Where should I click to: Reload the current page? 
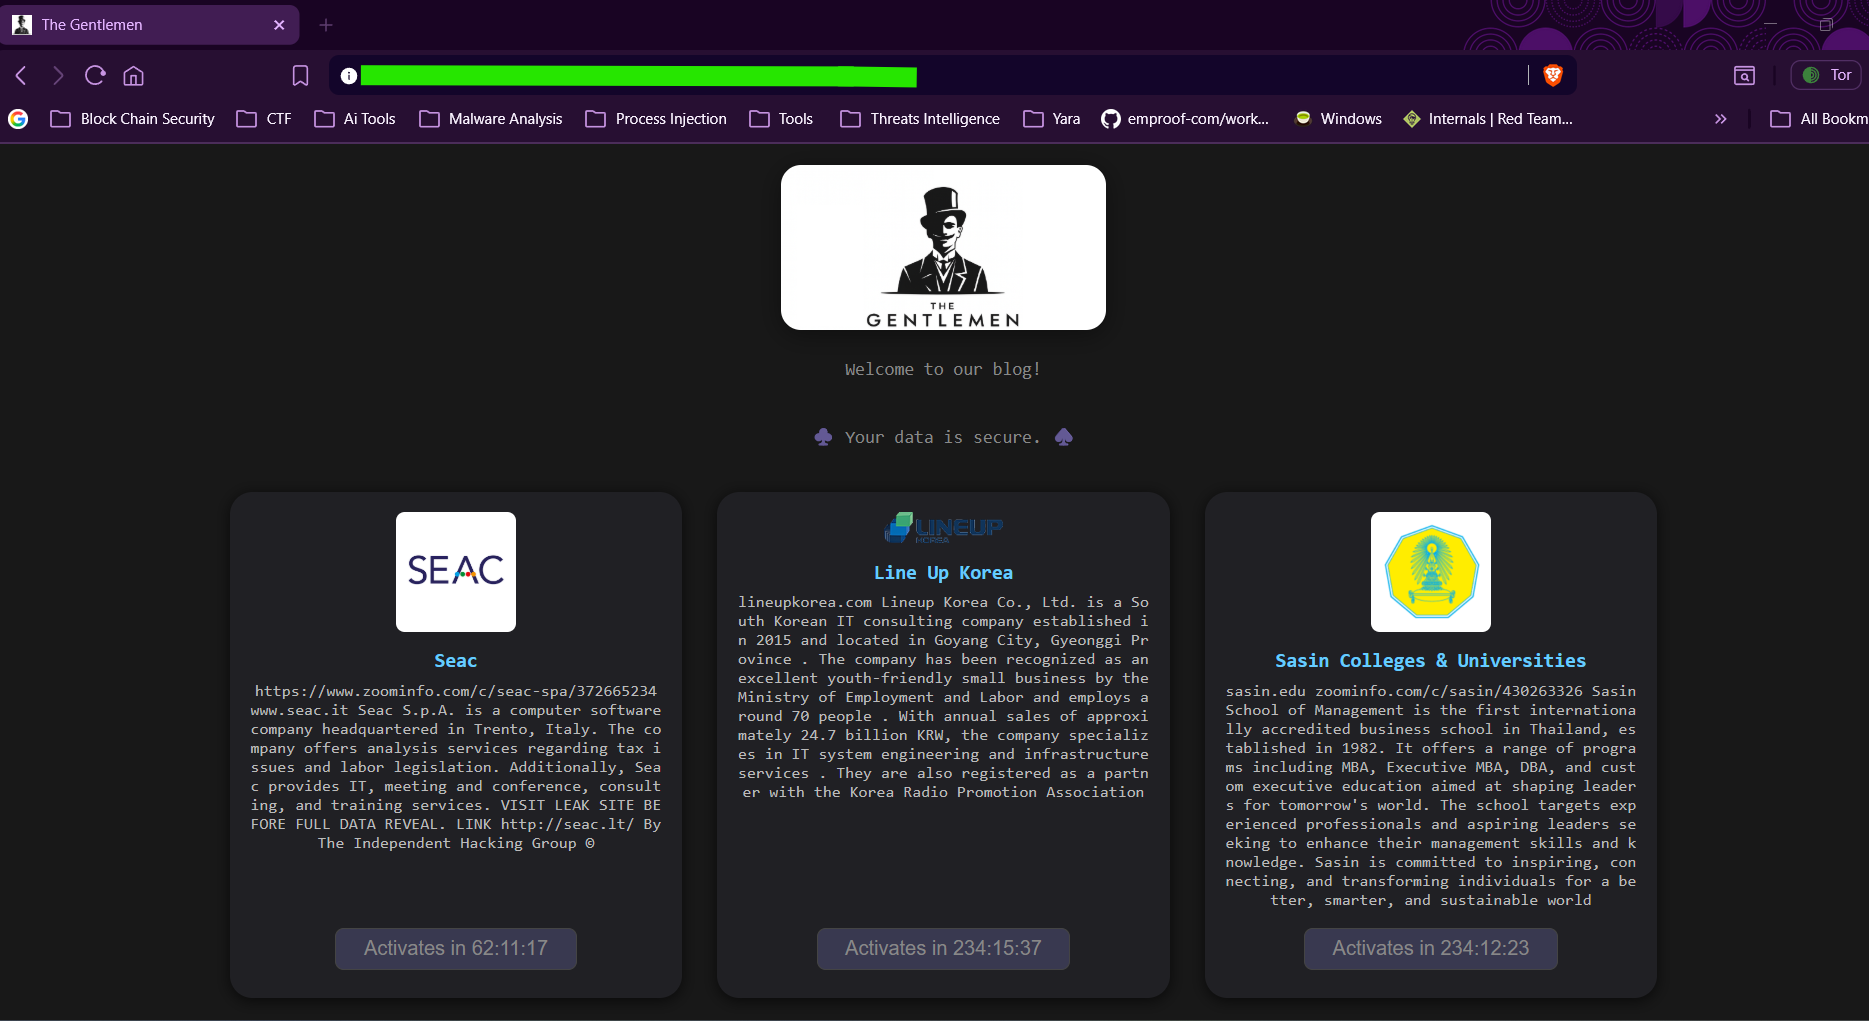95,76
